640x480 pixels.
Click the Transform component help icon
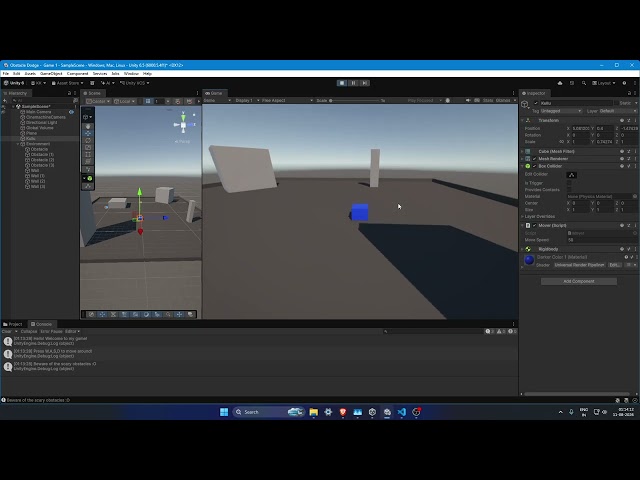coord(622,120)
